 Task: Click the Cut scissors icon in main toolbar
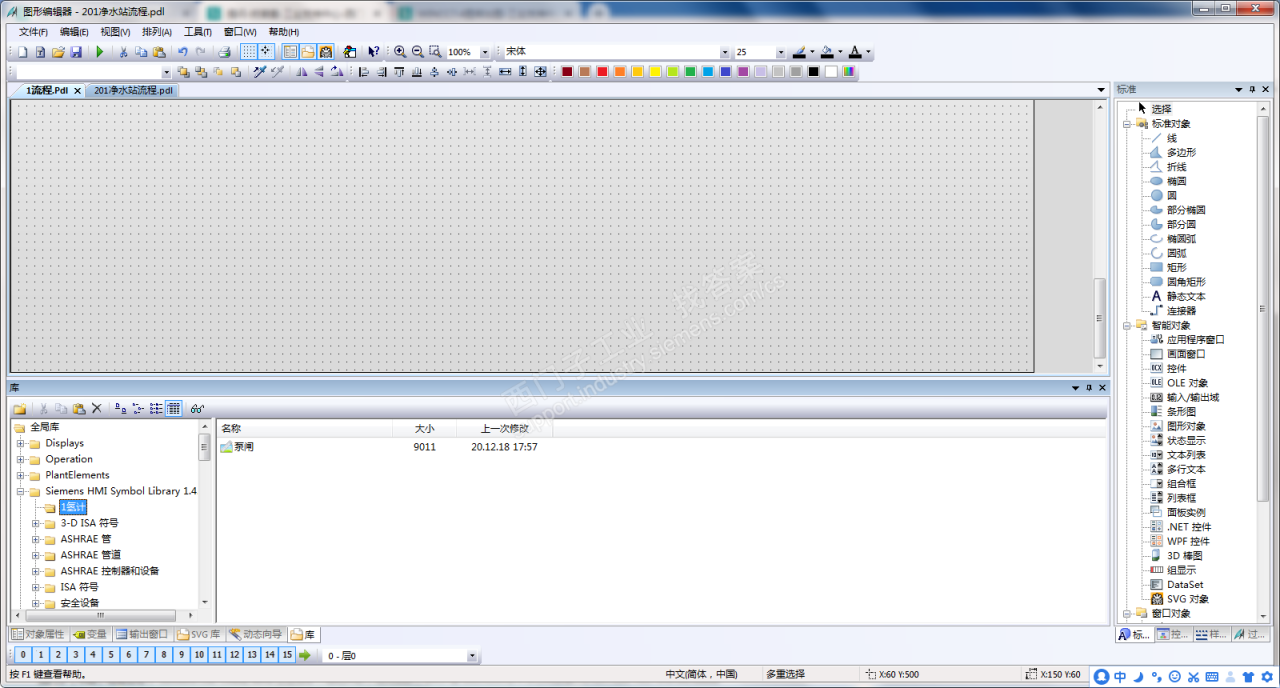[x=124, y=52]
